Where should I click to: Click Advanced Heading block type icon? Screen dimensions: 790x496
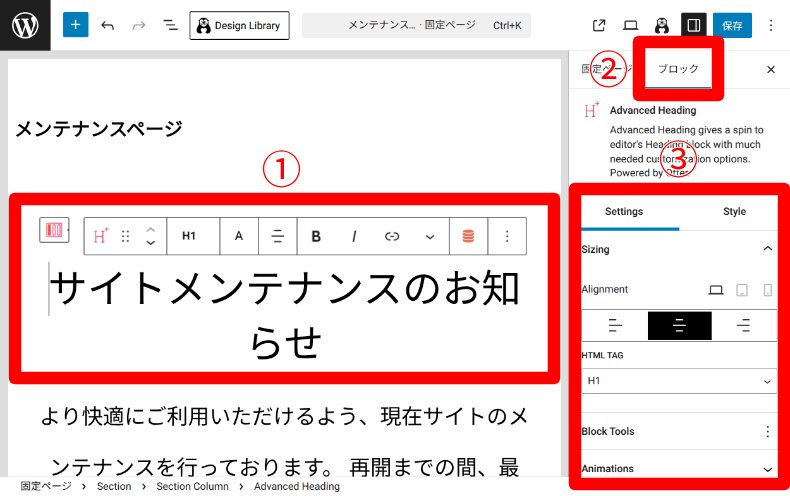click(x=100, y=236)
